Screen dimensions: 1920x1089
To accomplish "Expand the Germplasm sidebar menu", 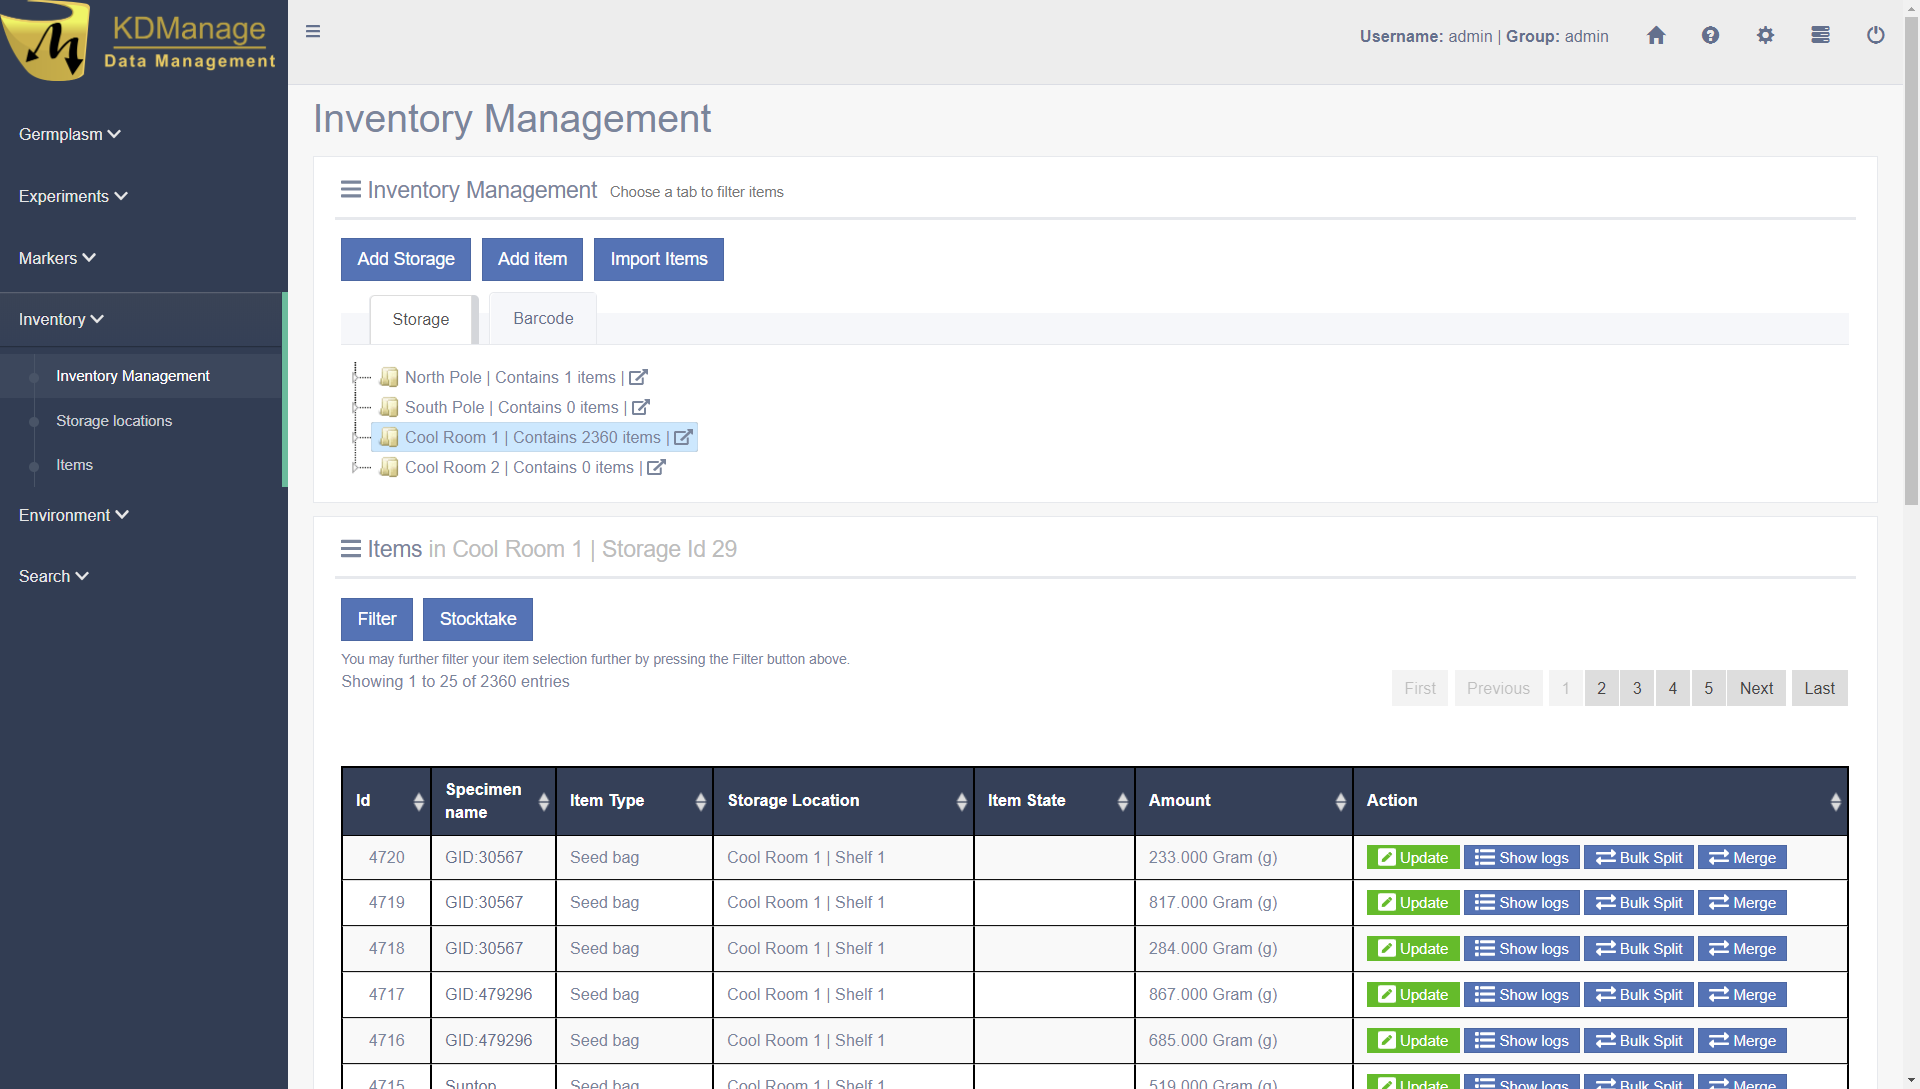I will [69, 134].
